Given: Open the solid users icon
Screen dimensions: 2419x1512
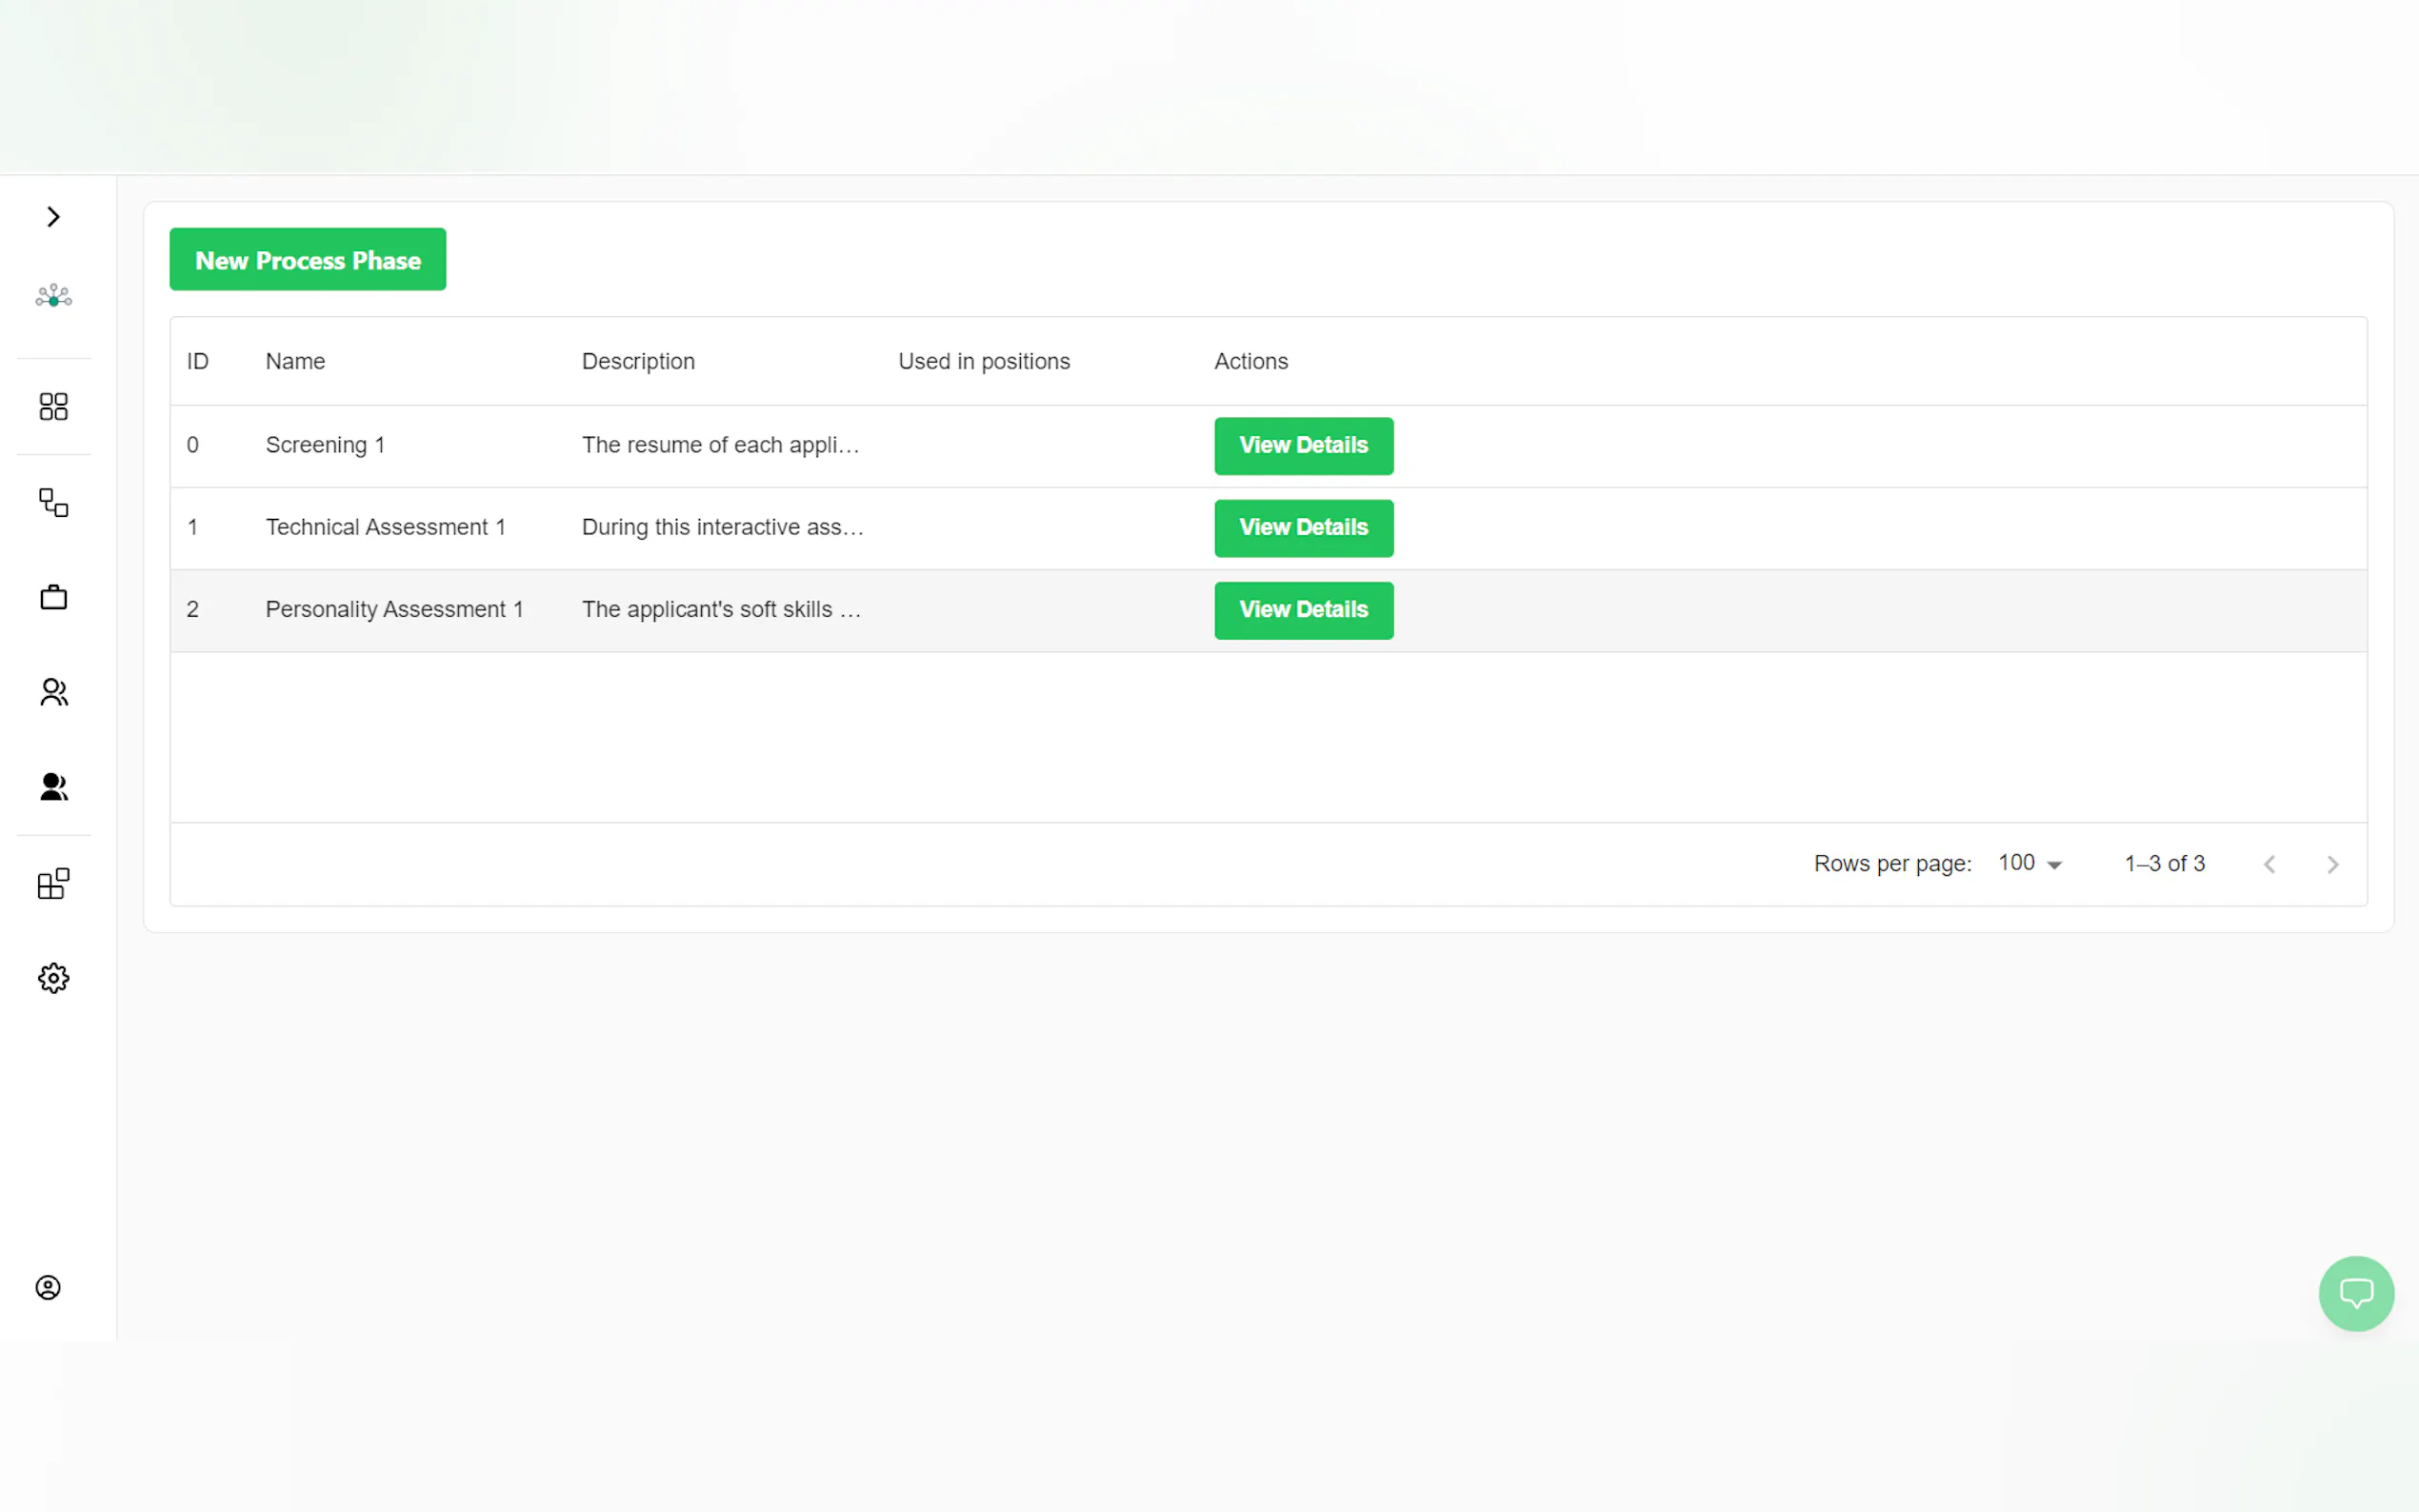Looking at the screenshot, I should point(53,787).
